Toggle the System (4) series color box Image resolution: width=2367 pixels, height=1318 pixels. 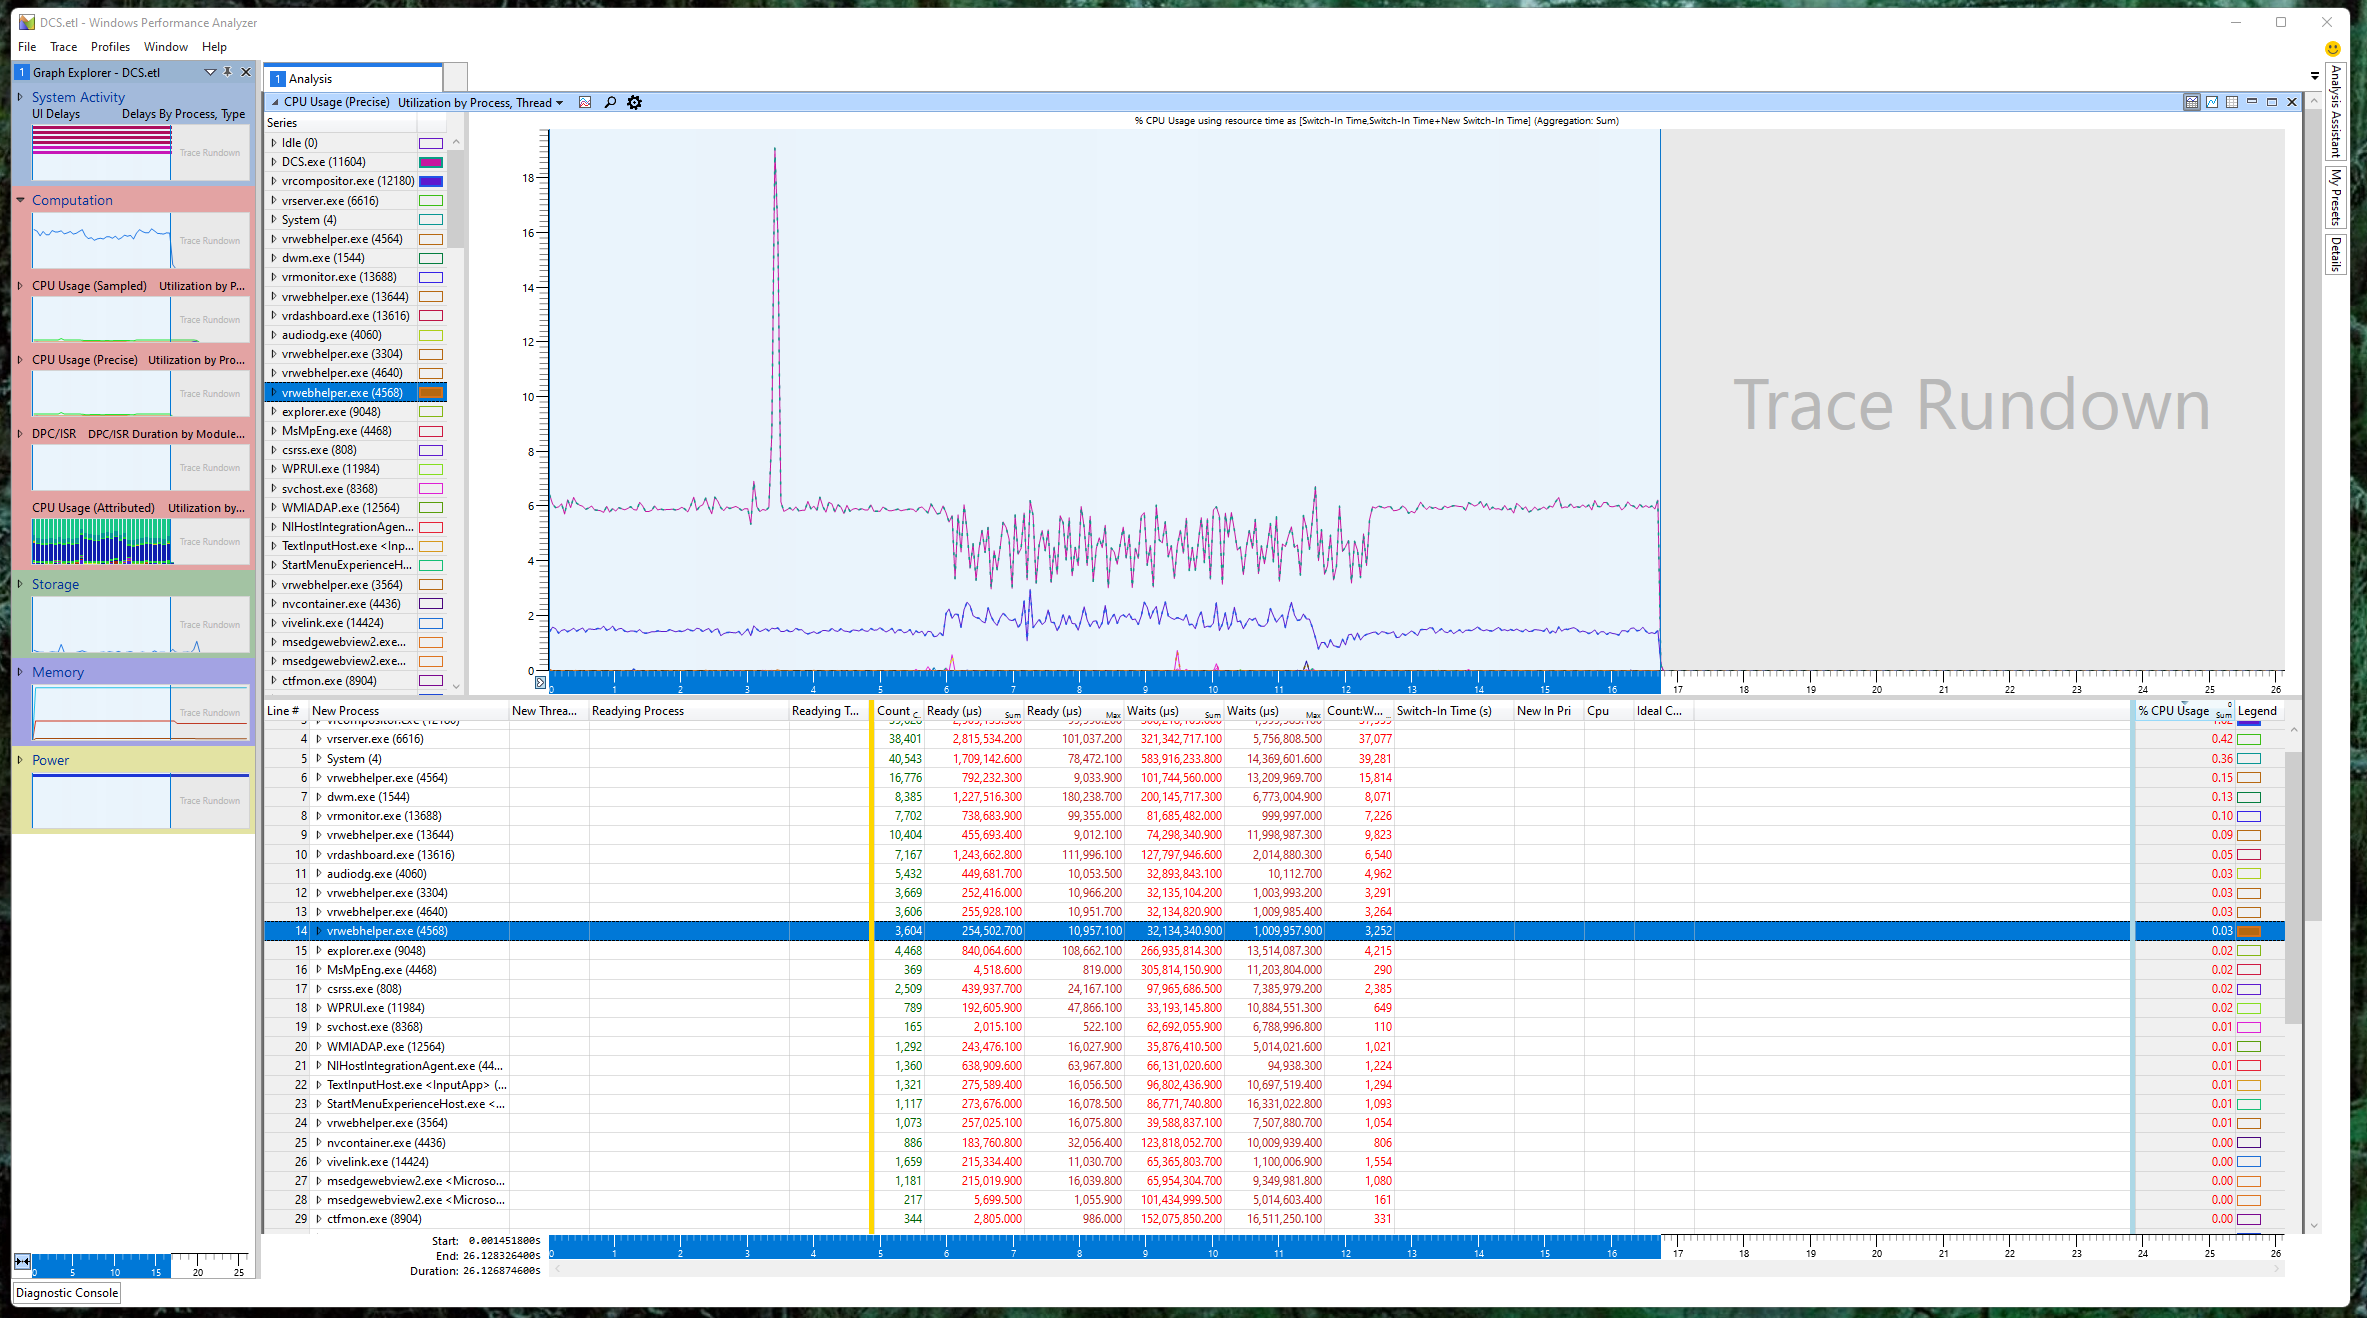431,220
